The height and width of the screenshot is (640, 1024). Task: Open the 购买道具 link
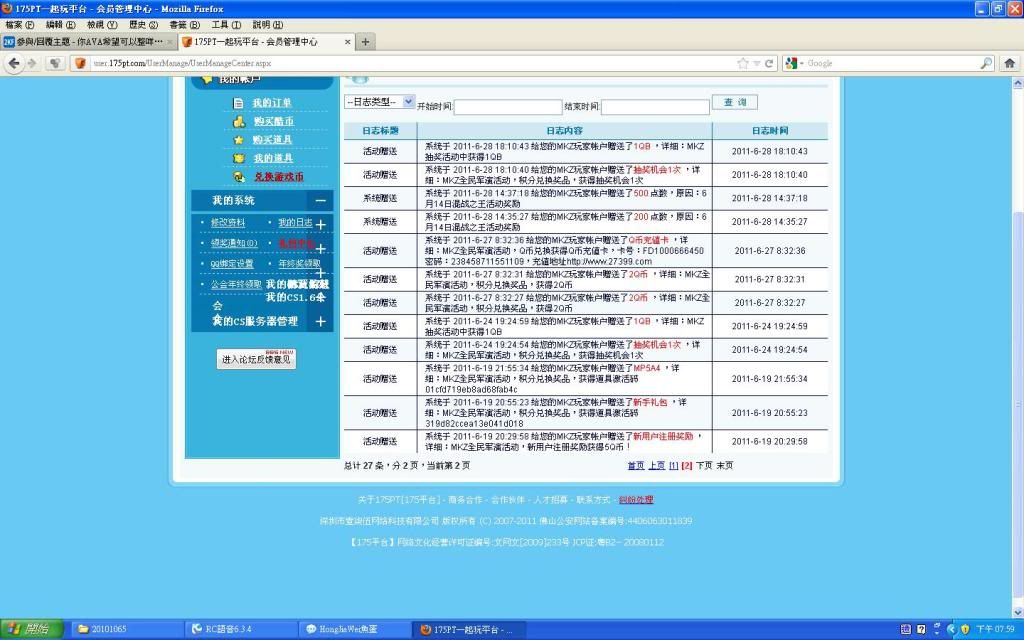pyautogui.click(x=272, y=140)
